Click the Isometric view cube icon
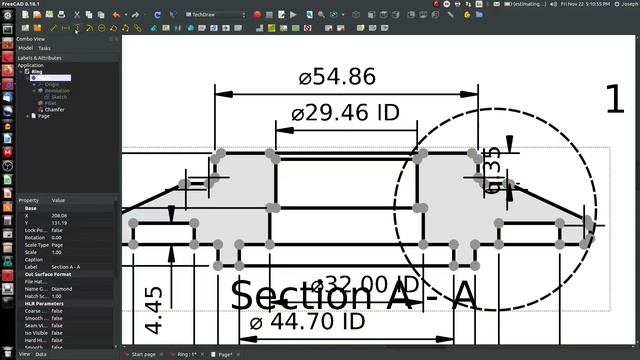The height and width of the screenshot is (360, 640). 356,15
